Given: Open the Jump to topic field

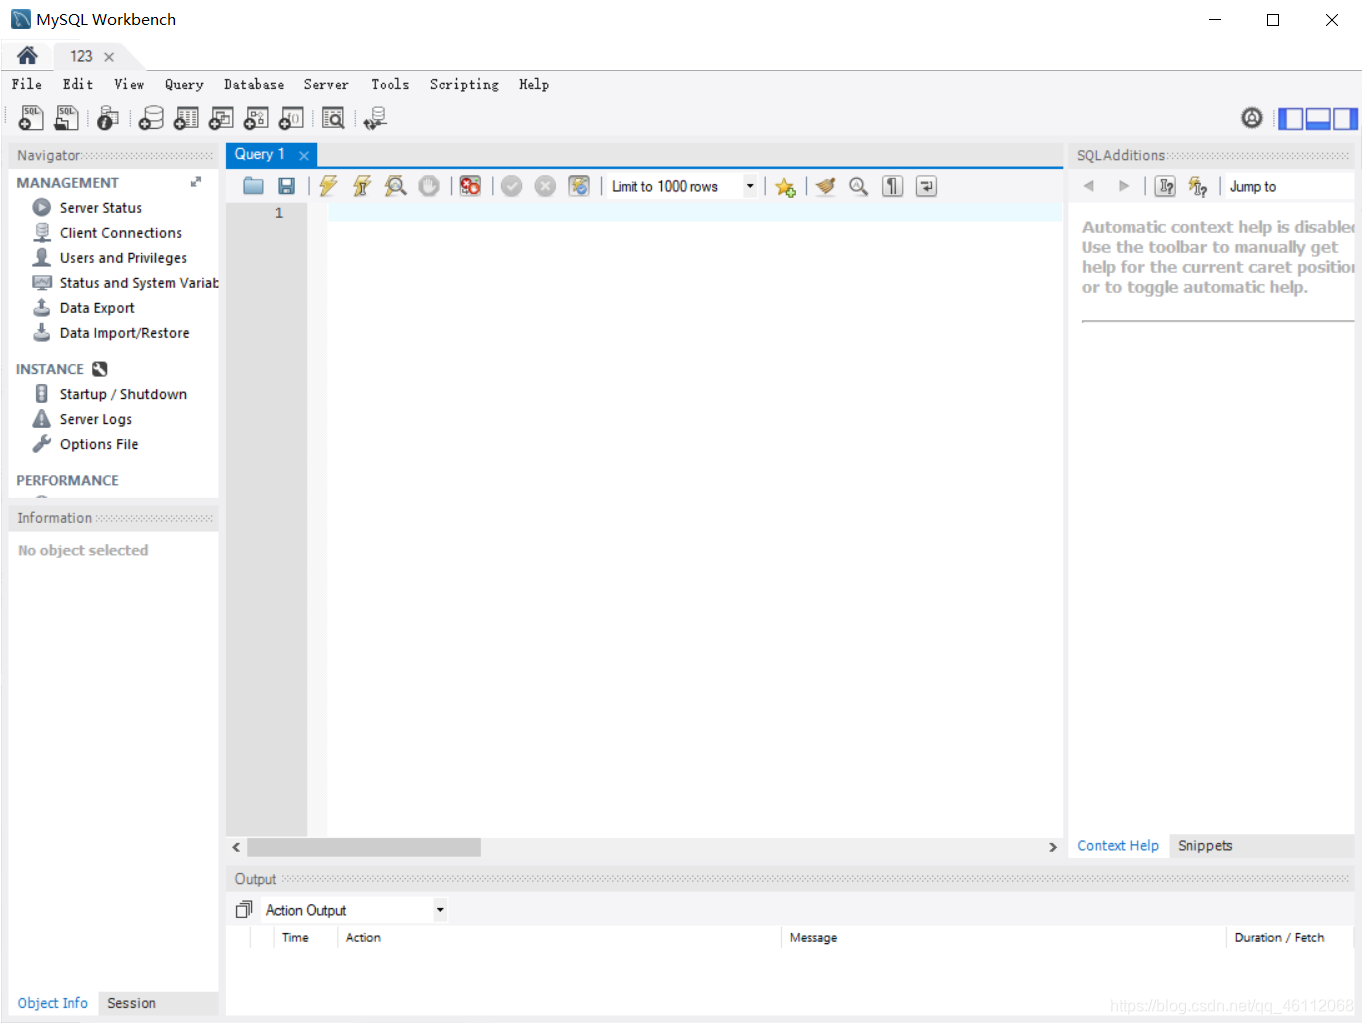Looking at the screenshot, I should coord(1289,186).
